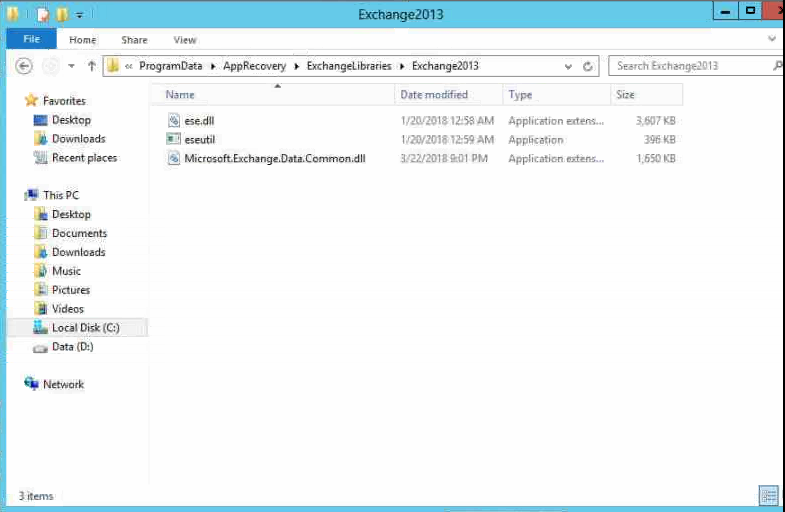The height and width of the screenshot is (512, 785).
Task: Open the recent locations dropdown arrow
Action: 71,66
